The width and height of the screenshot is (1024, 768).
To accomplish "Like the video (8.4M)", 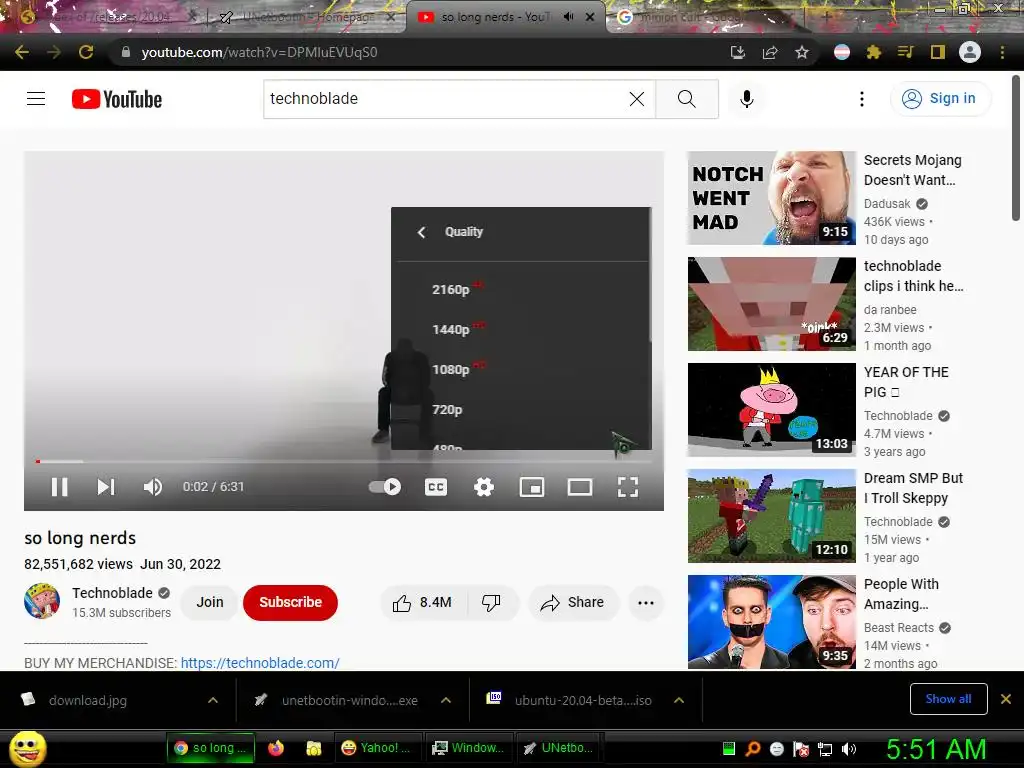I will point(423,602).
